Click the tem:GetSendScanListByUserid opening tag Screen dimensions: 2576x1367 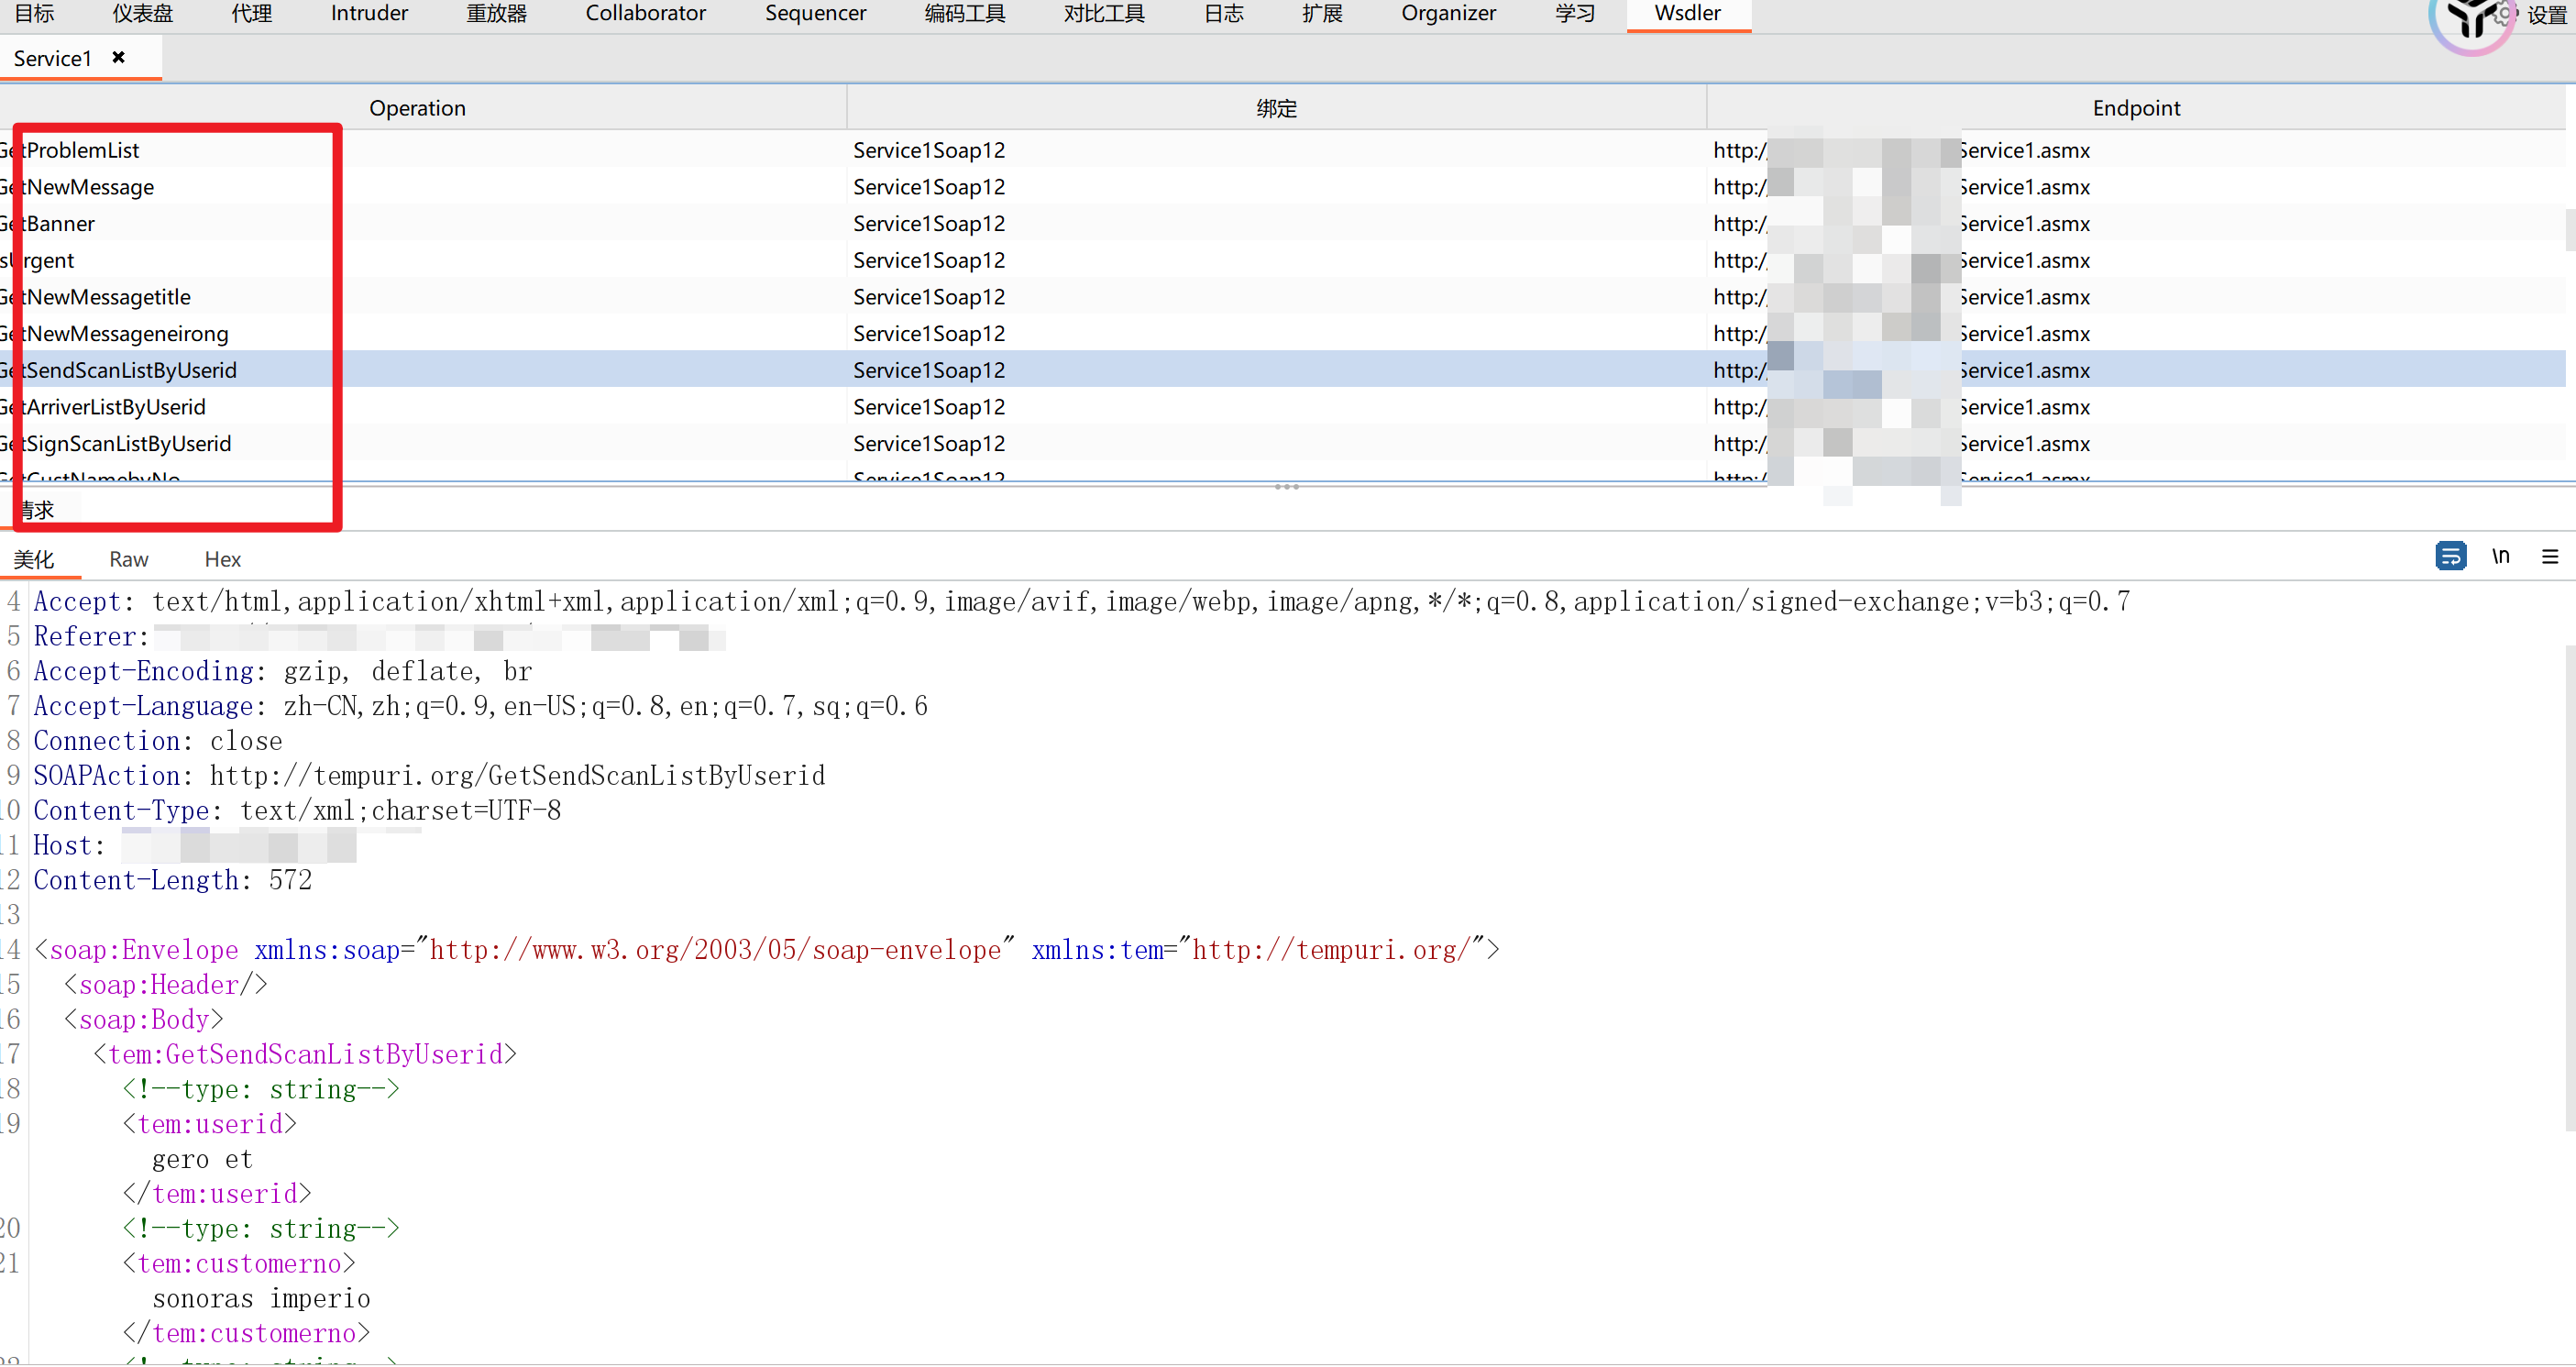[305, 1055]
